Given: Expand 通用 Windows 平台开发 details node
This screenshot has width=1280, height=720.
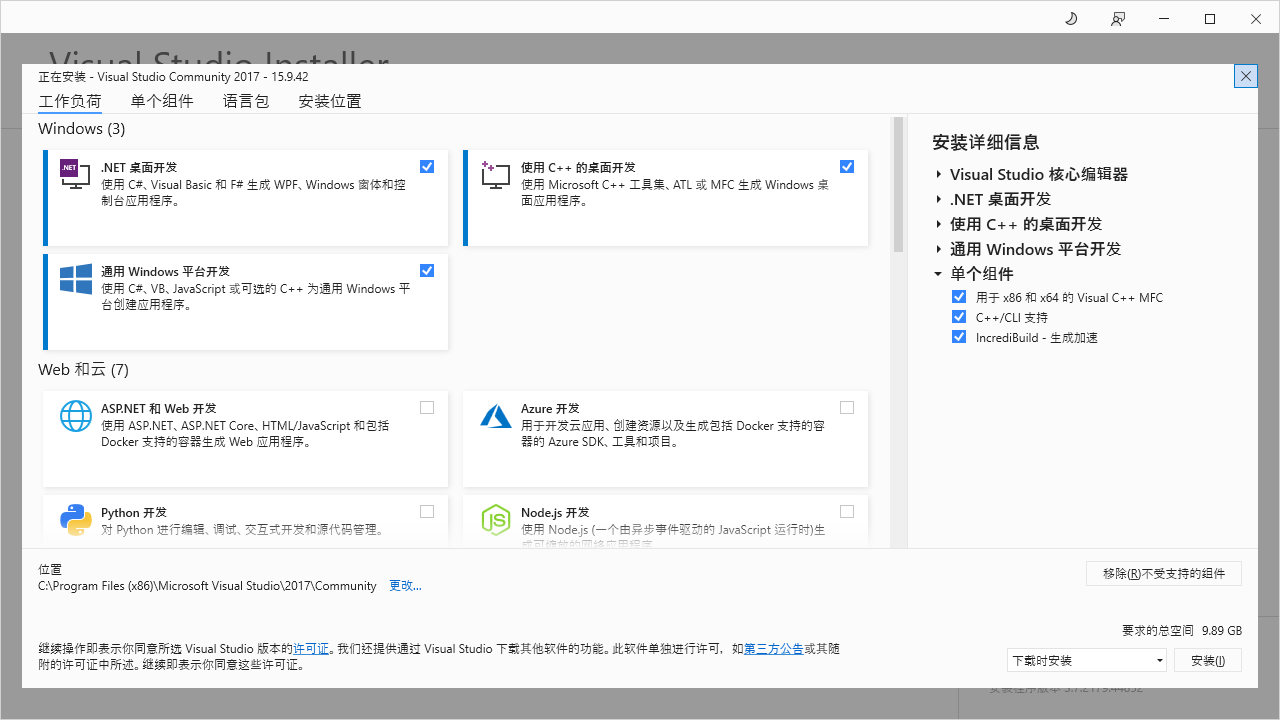Looking at the screenshot, I should pos(939,249).
